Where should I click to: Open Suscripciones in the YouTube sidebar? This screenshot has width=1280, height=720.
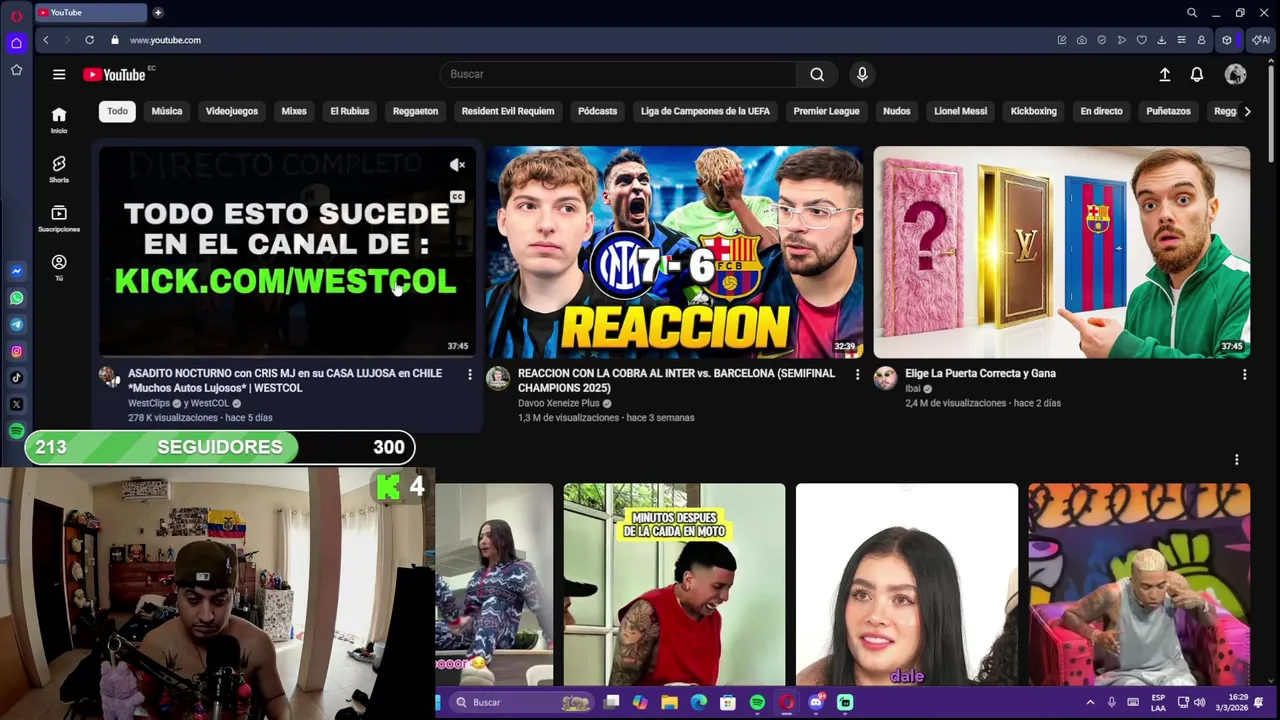pos(59,217)
